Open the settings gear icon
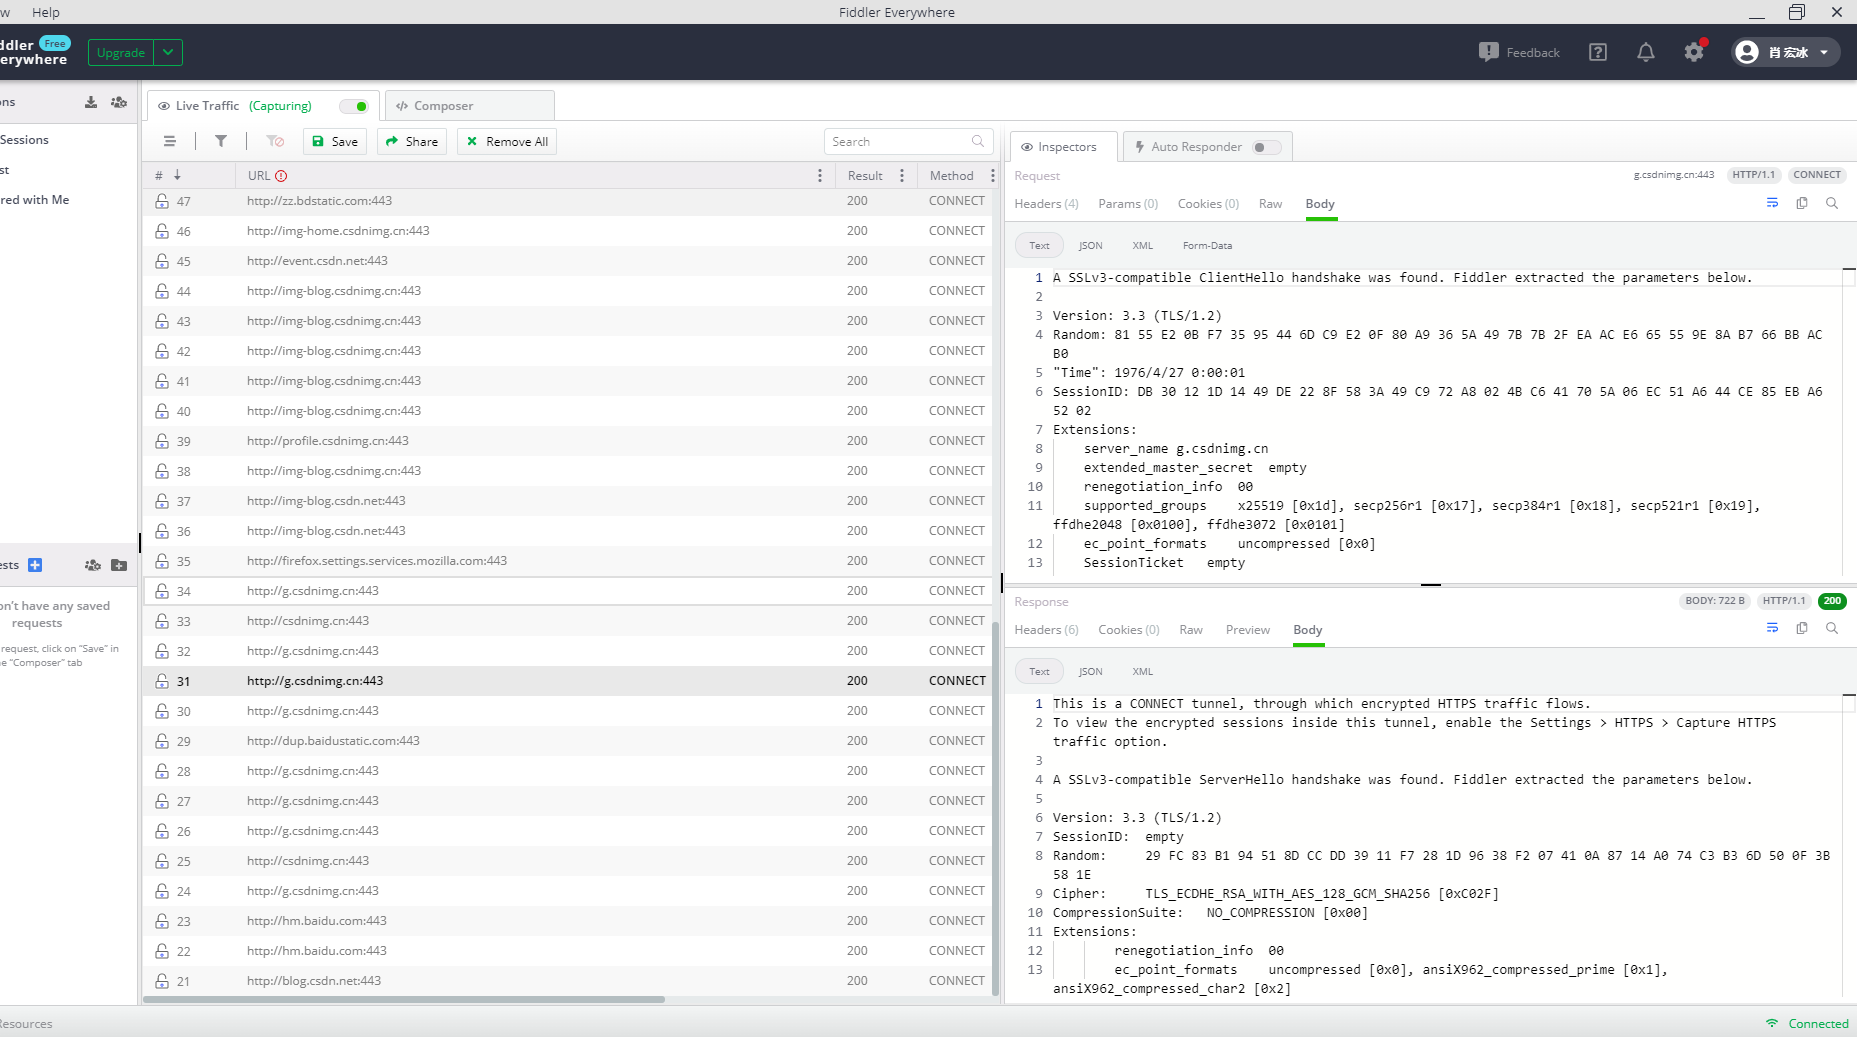Screen dimensions: 1857x1037 (x=1693, y=52)
